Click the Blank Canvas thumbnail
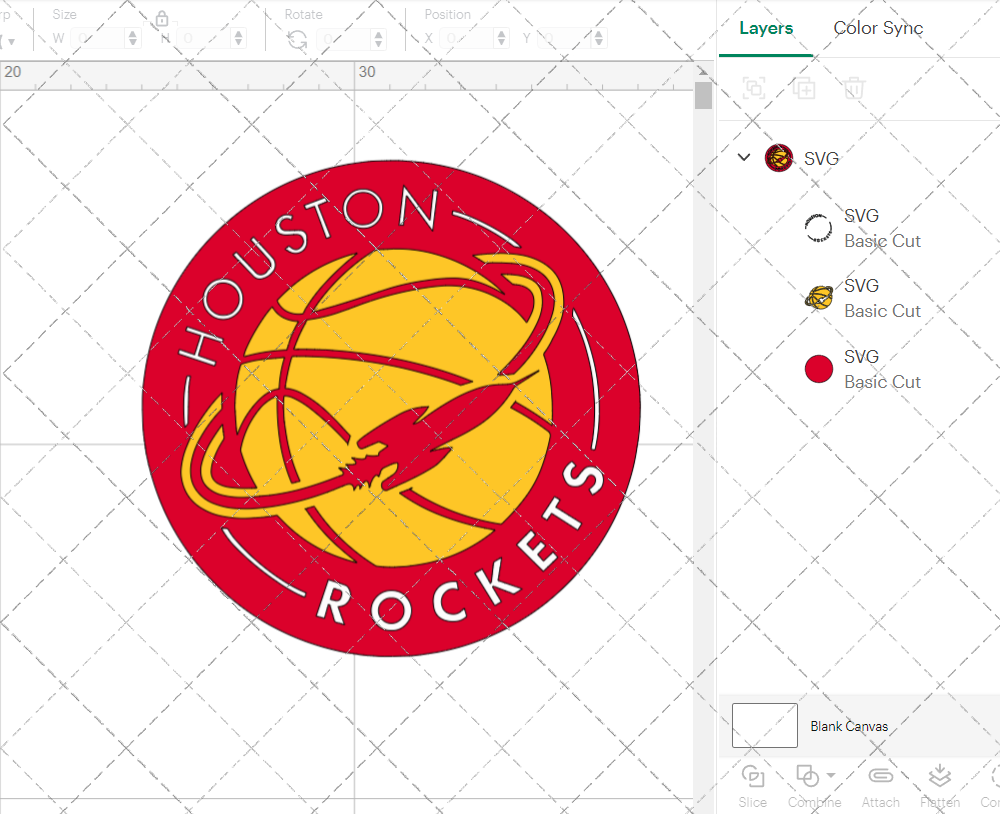1000x814 pixels. pyautogui.click(x=765, y=725)
